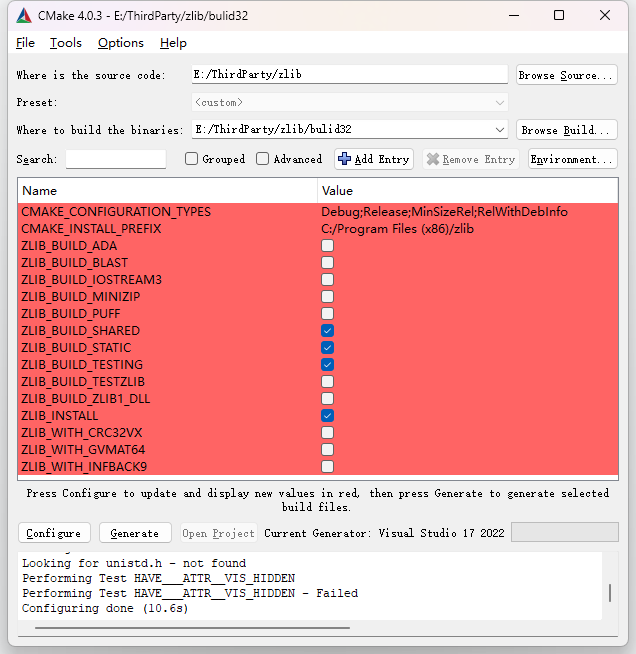Enable ZLIB_BUILD_ZLIB1_DLL checkbox
Screen dimensions: 636x654
click(327, 399)
